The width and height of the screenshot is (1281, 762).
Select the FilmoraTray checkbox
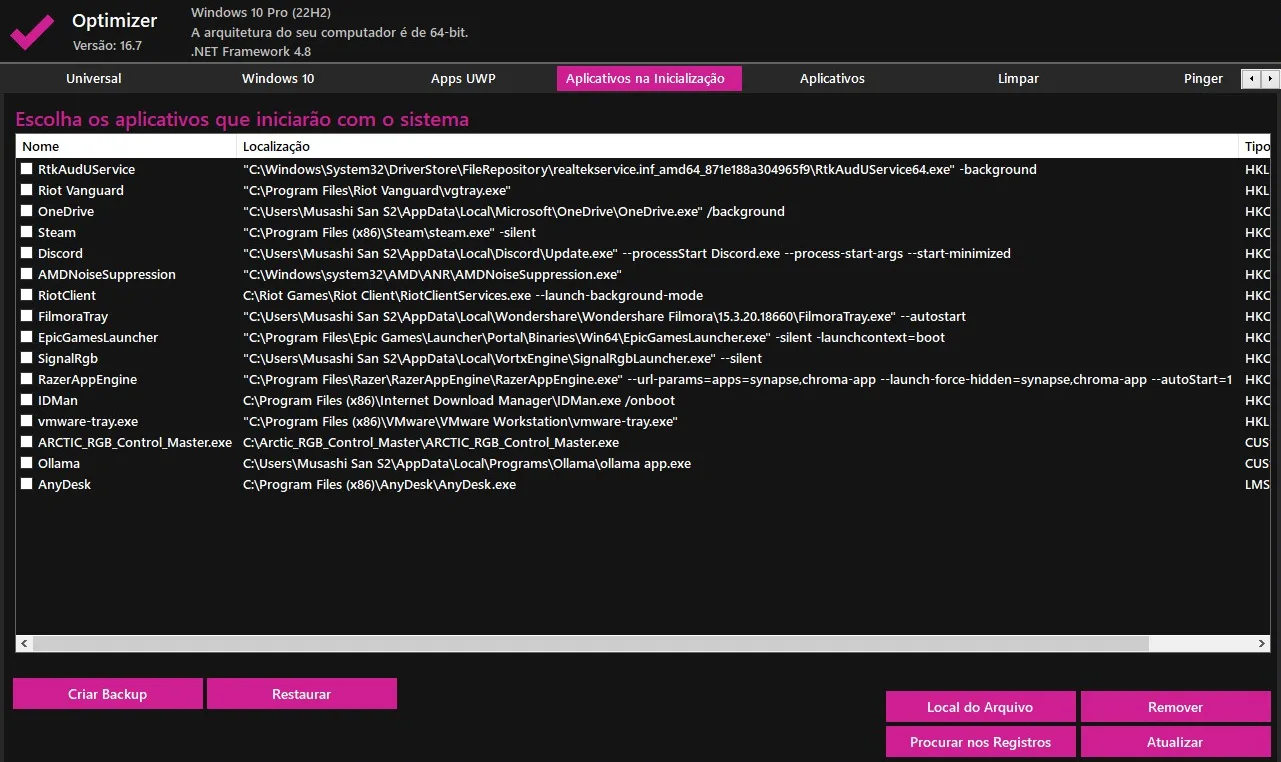coord(27,317)
